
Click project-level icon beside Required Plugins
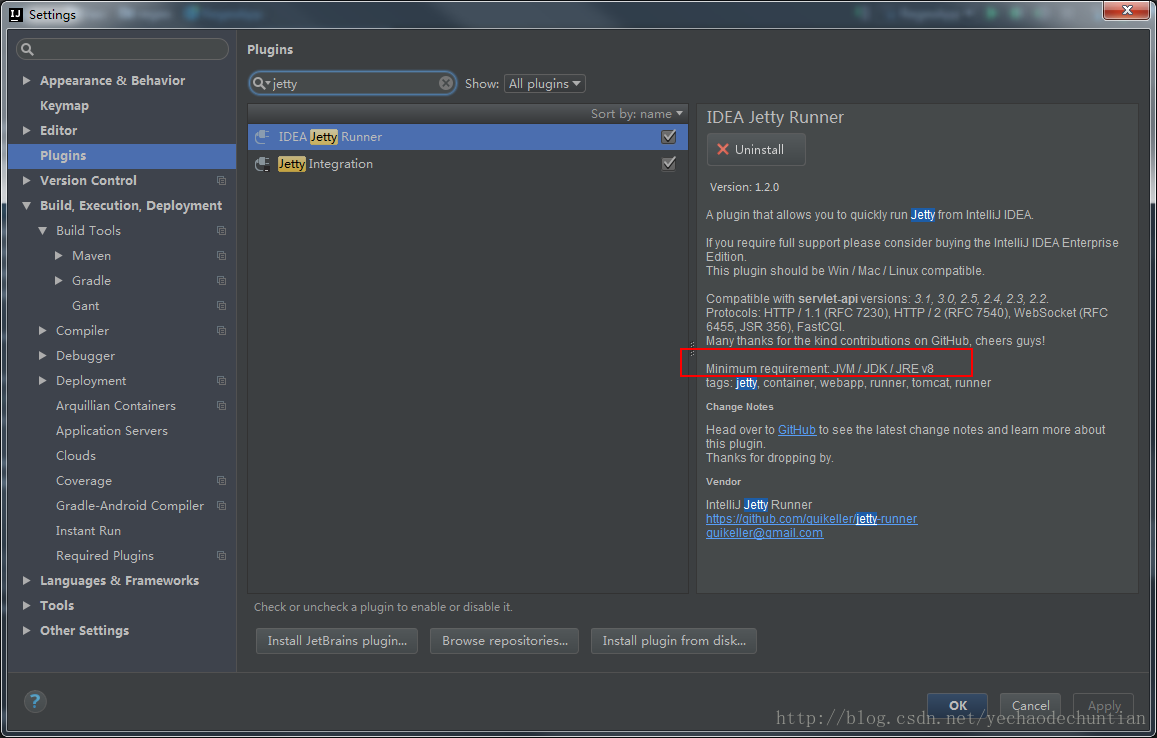pyautogui.click(x=221, y=556)
